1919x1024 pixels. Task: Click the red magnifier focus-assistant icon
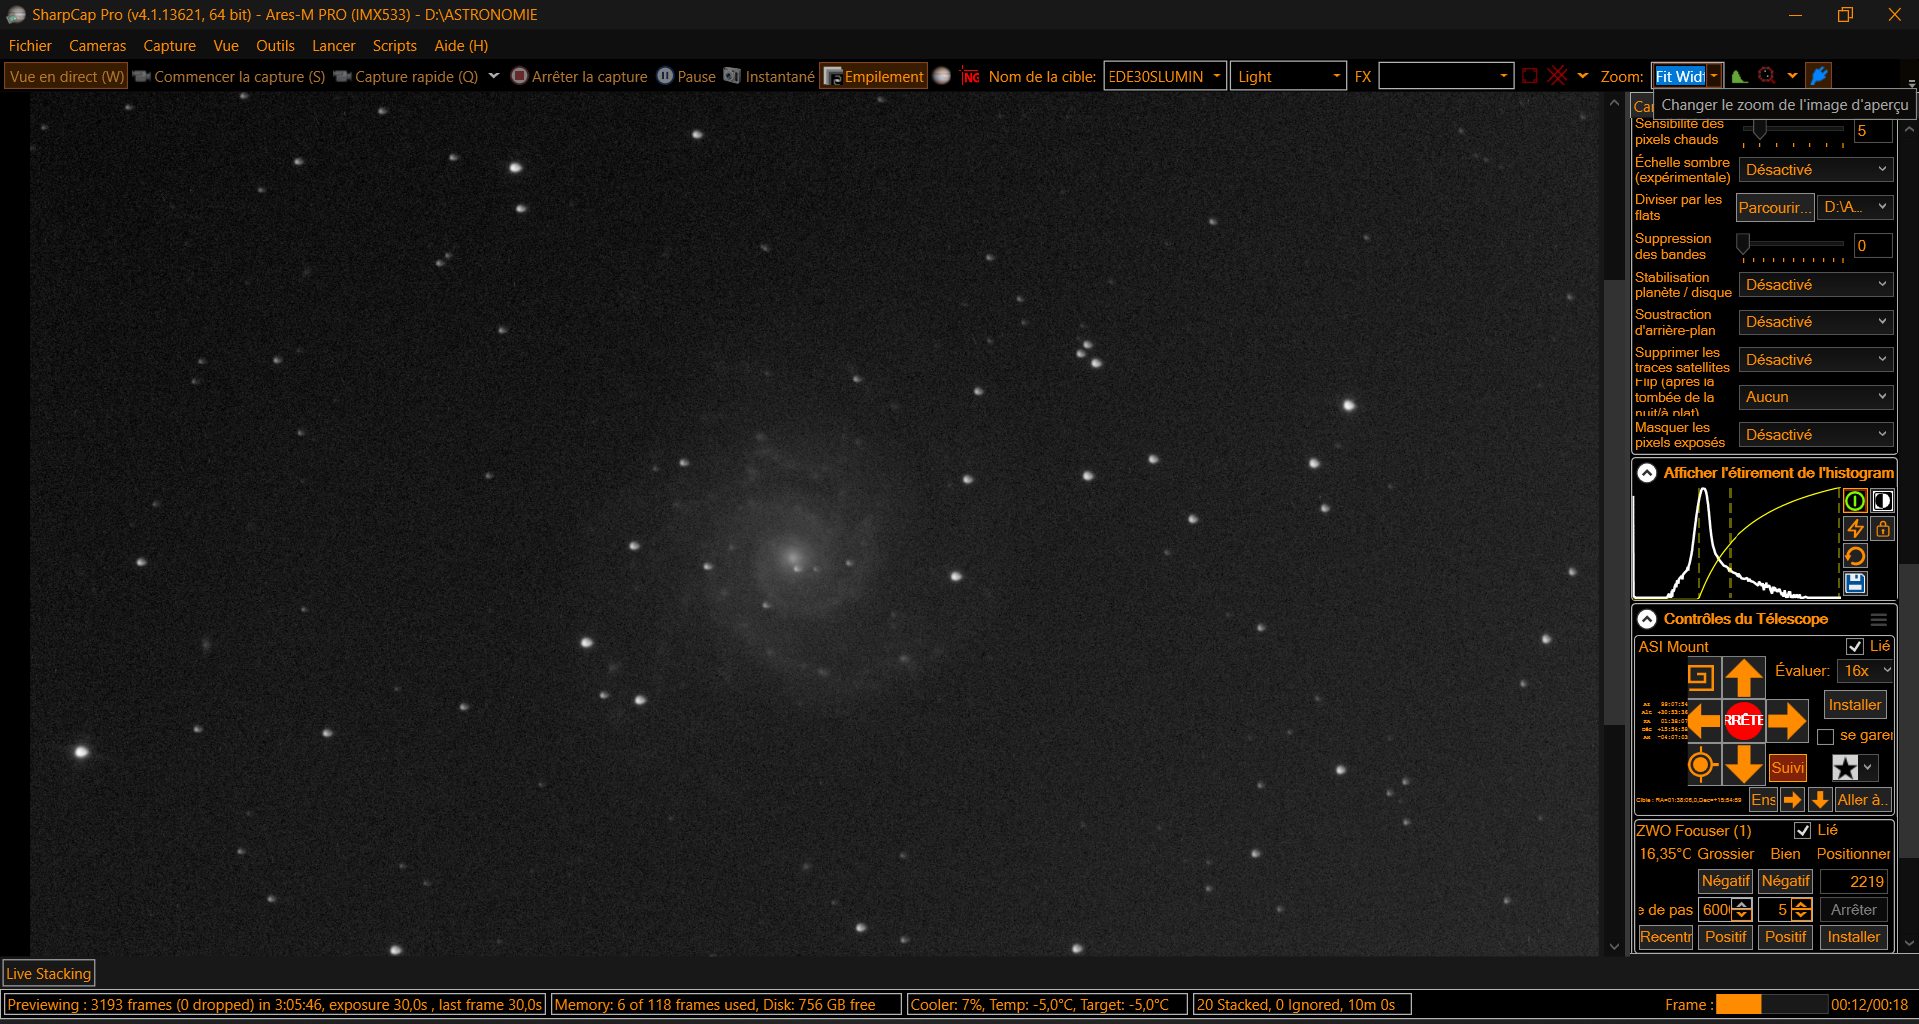point(1767,76)
